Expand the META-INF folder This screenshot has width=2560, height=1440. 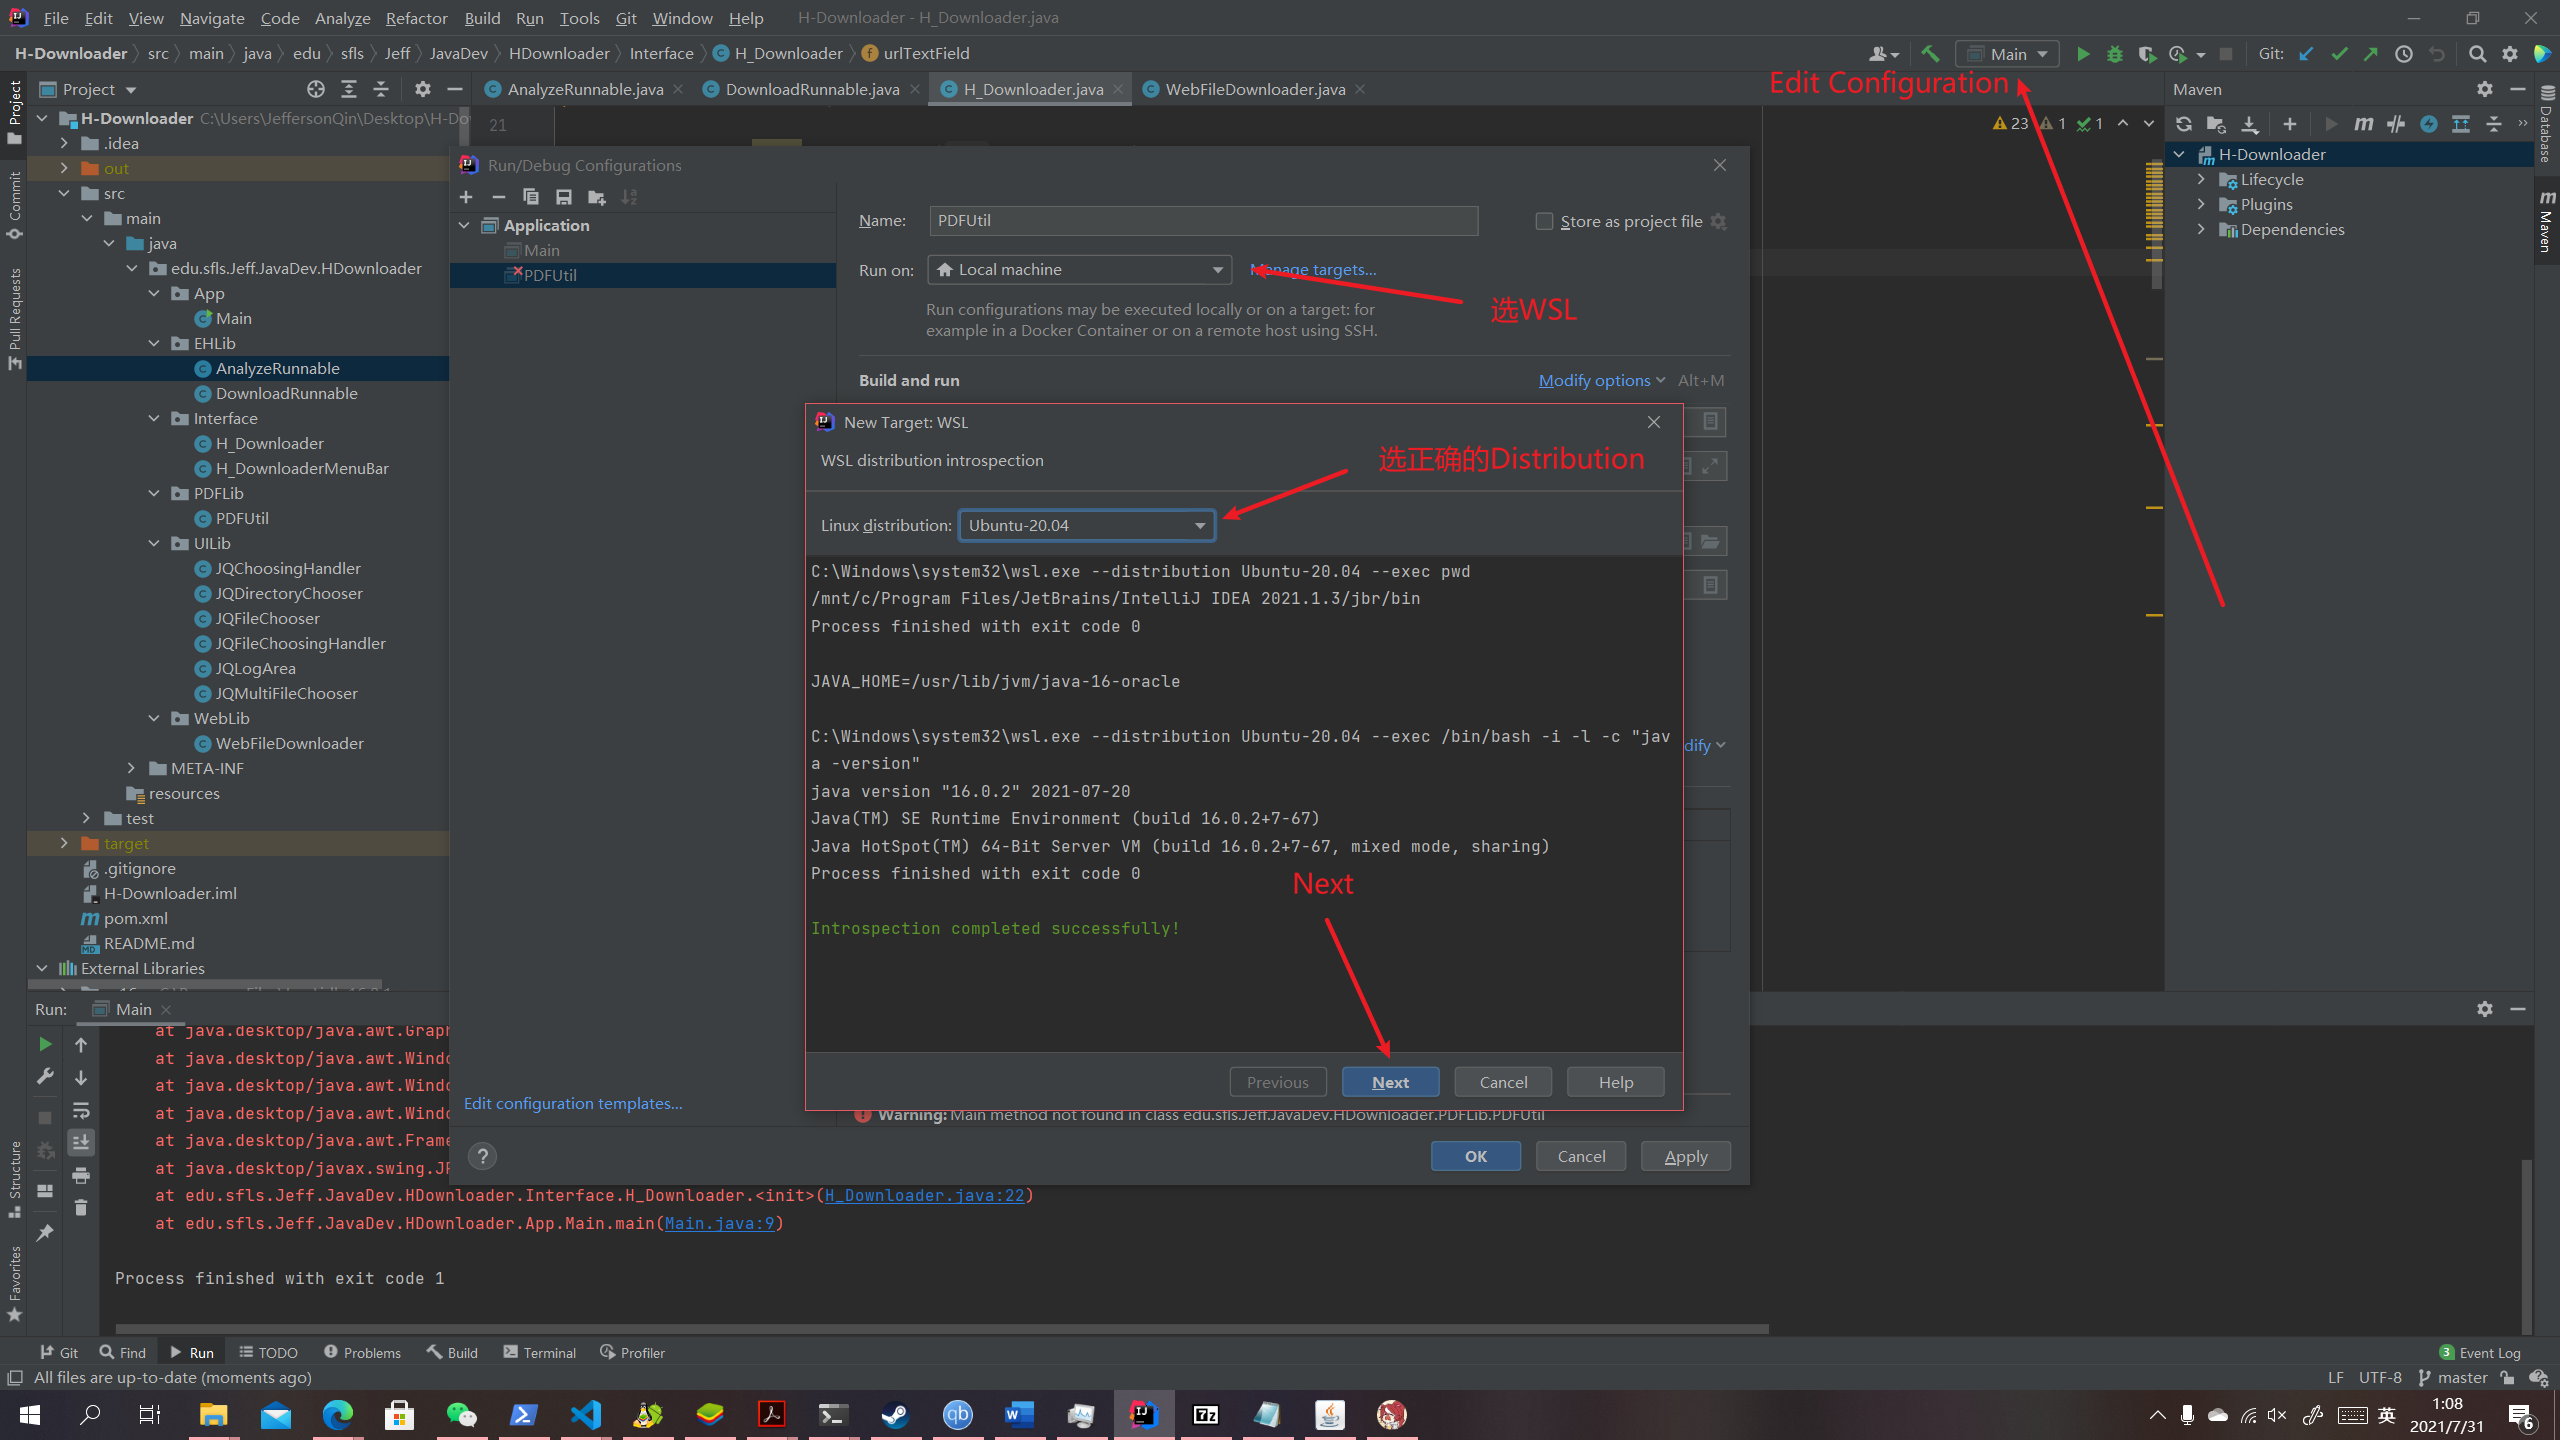coord(131,768)
